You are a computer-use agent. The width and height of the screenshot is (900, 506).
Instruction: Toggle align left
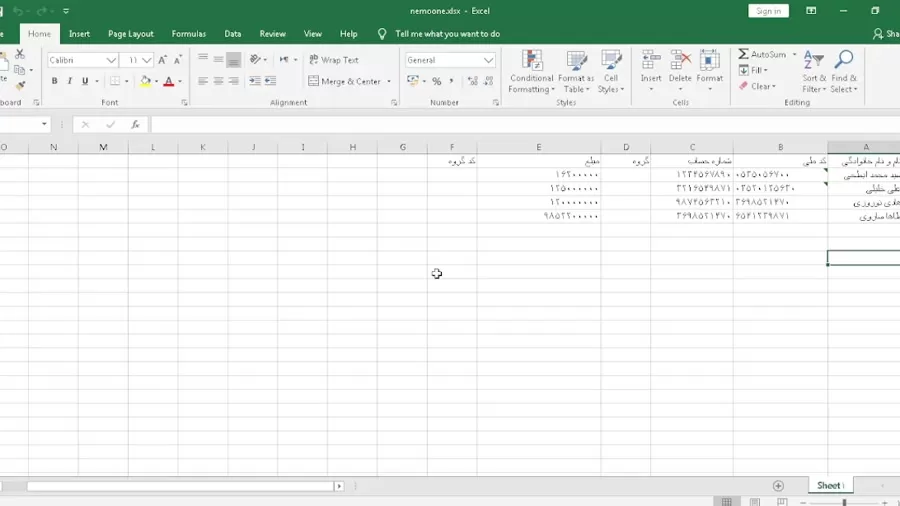click(203, 81)
